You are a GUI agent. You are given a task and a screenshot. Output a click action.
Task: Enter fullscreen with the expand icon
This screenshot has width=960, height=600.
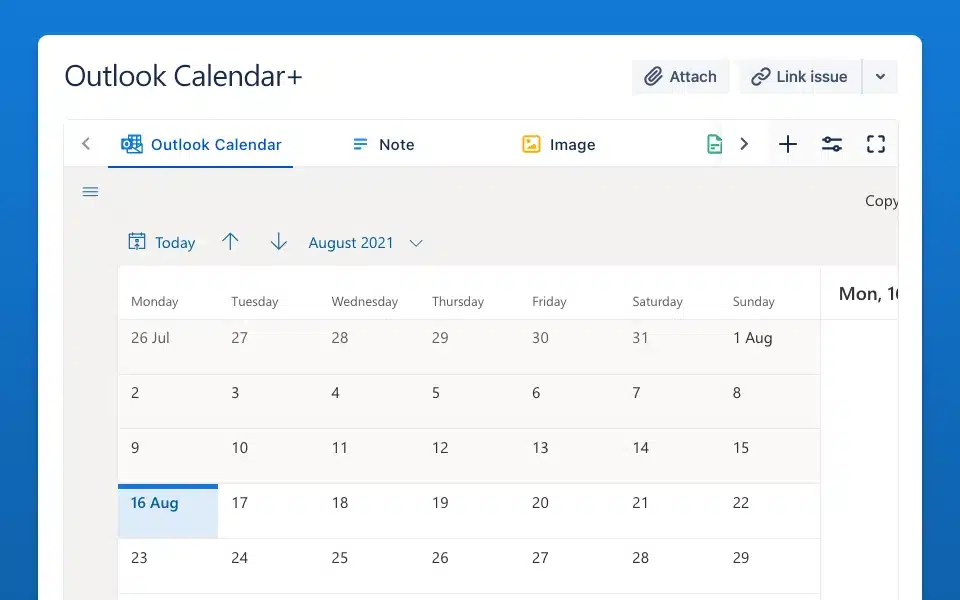876,144
